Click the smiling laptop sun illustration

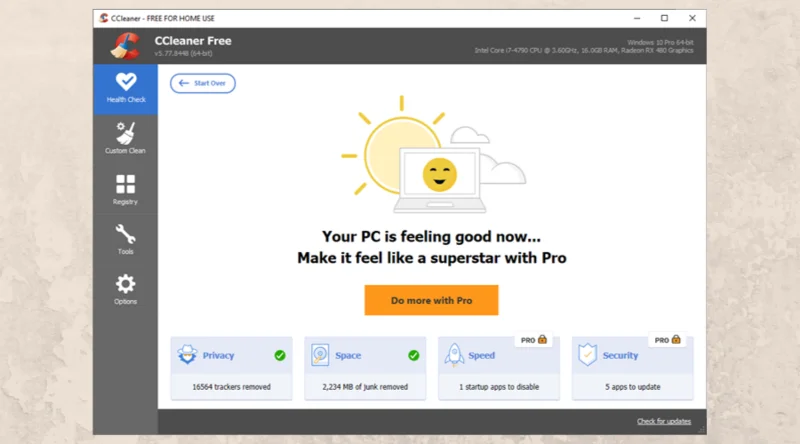[x=434, y=154]
